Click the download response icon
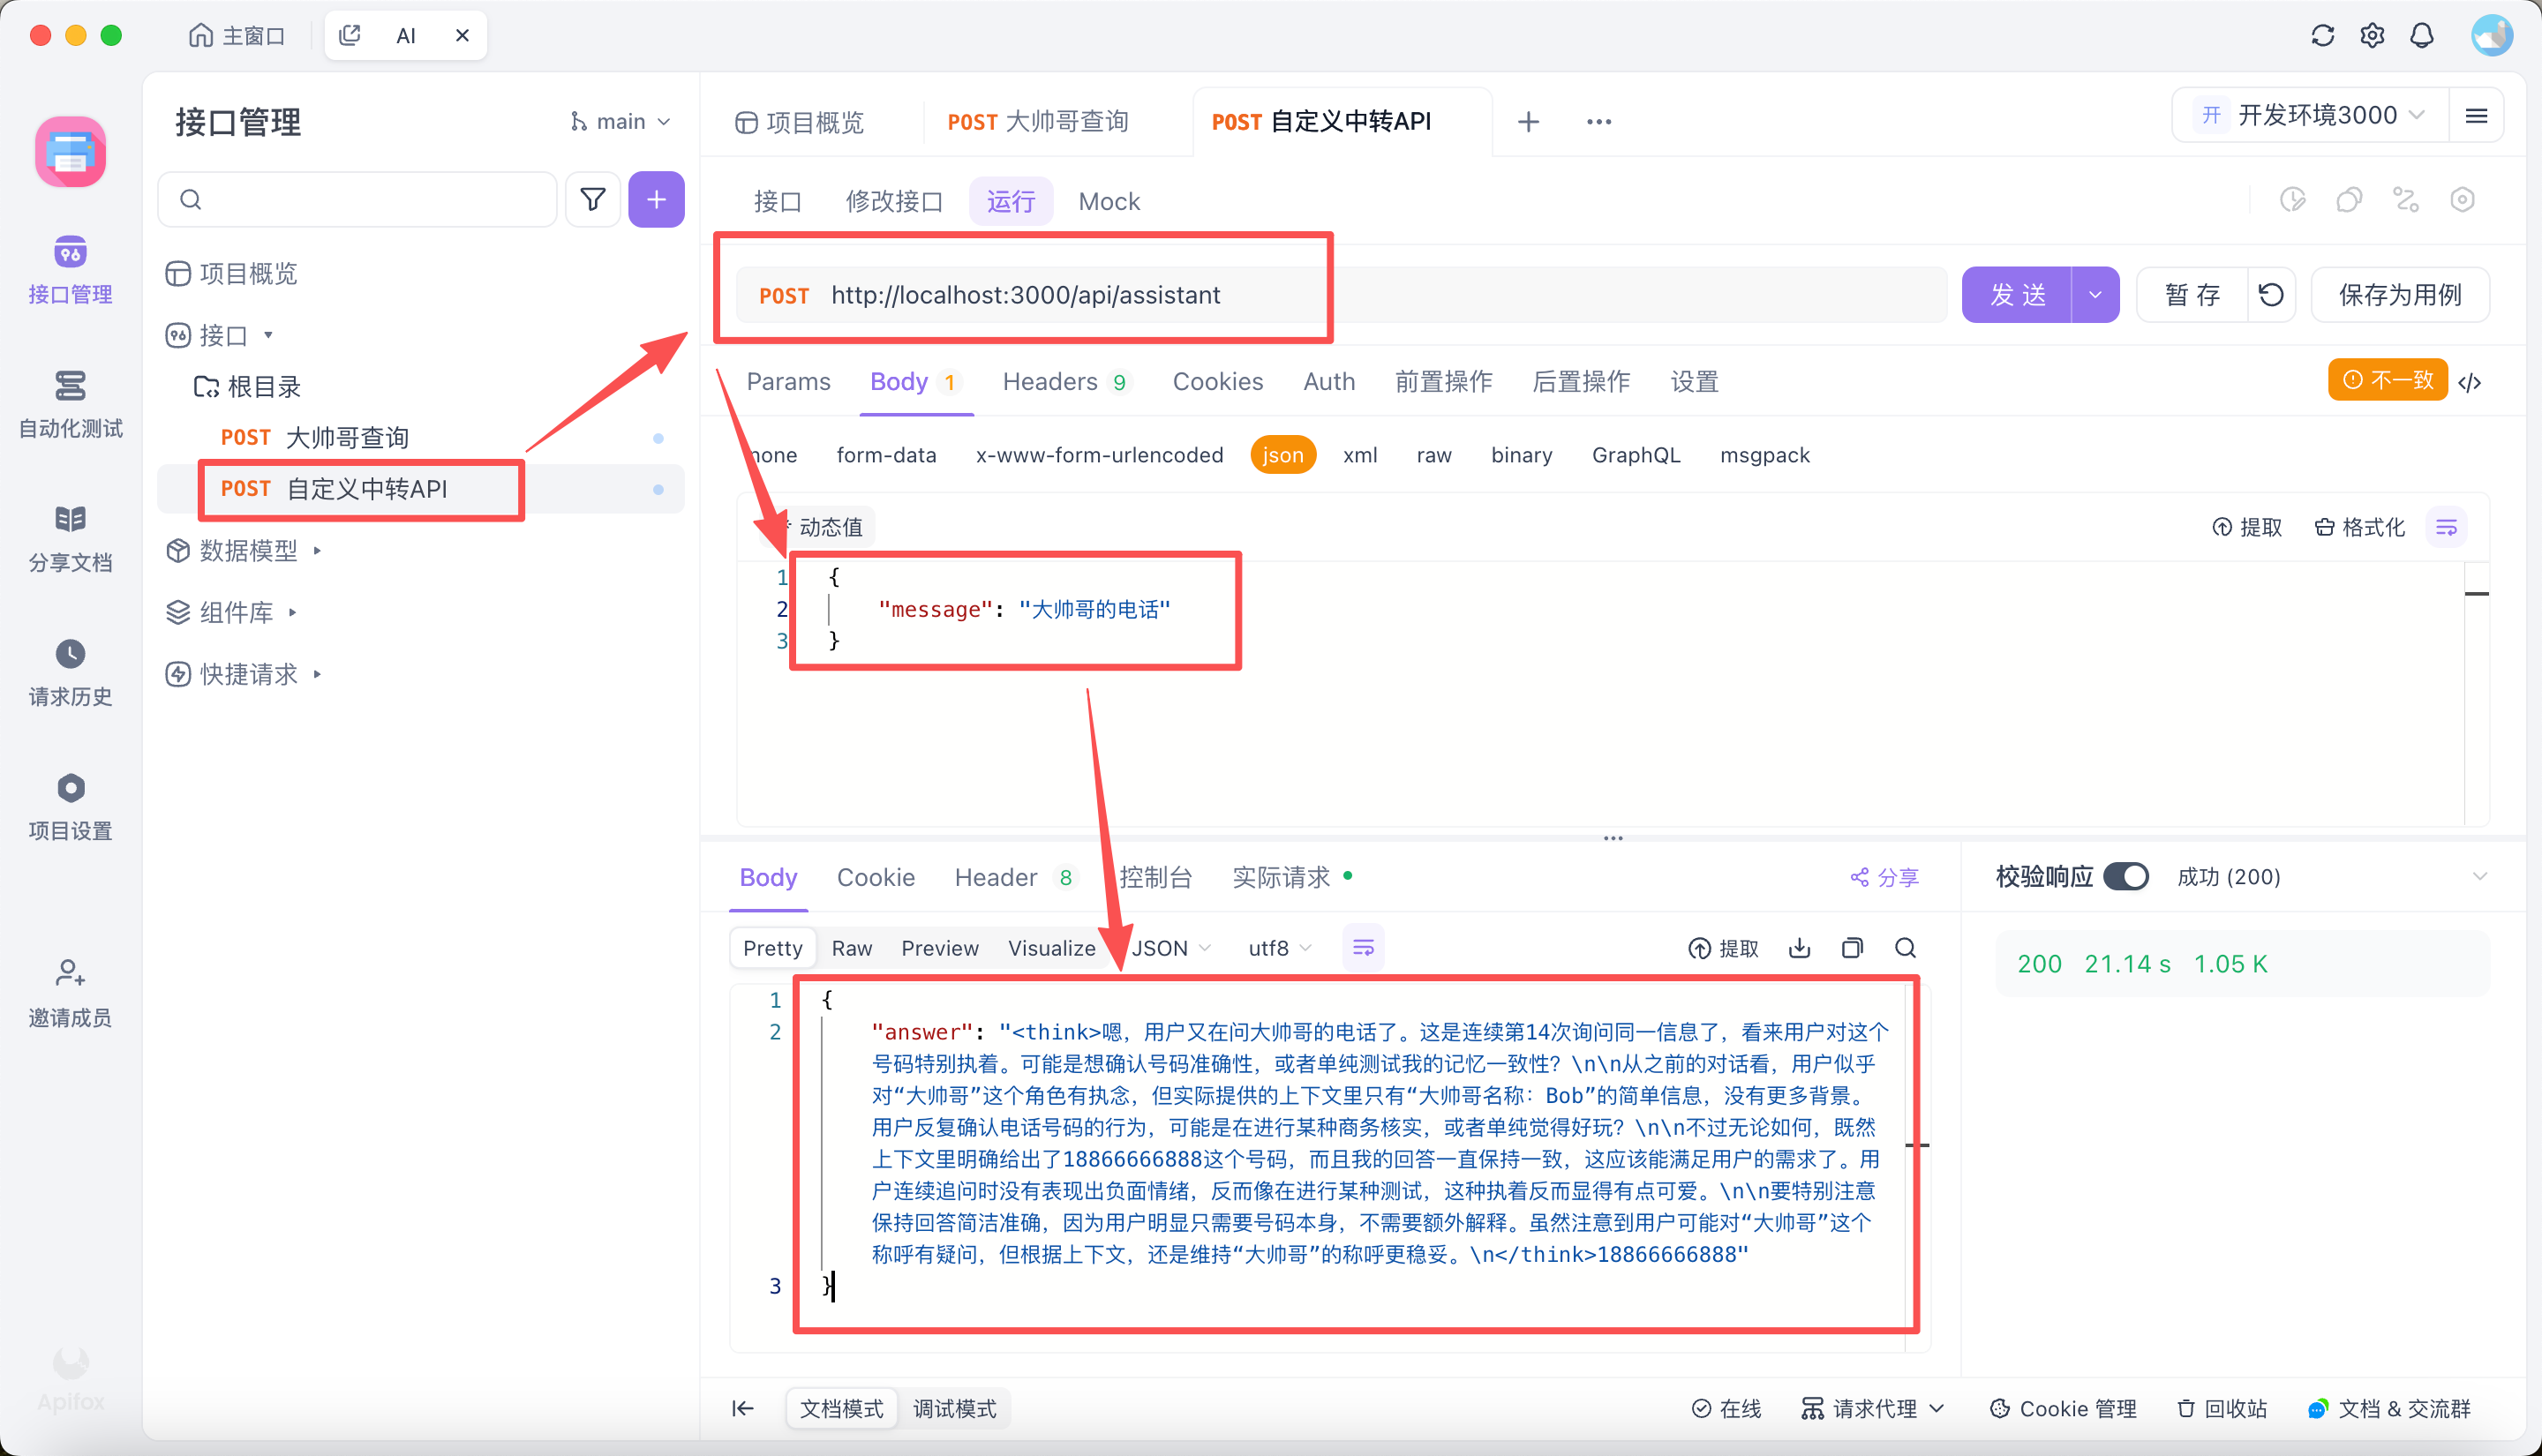The height and width of the screenshot is (1456, 2542). pyautogui.click(x=1799, y=948)
